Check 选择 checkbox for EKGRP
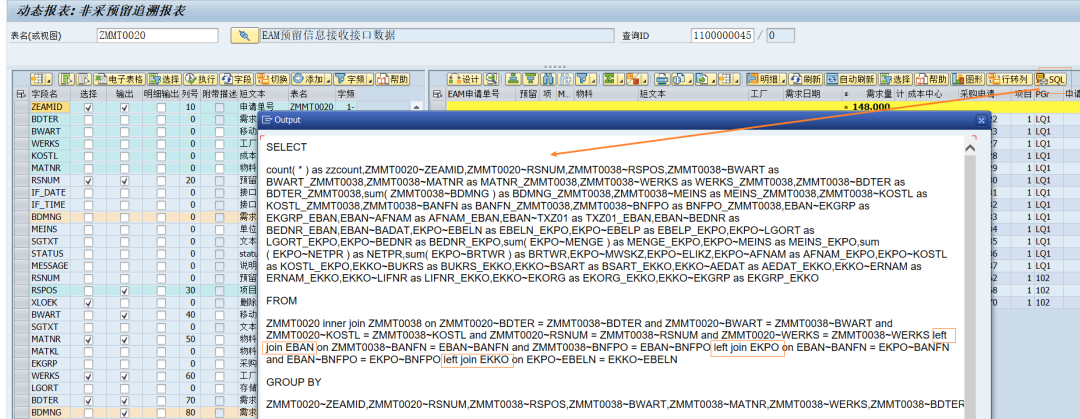The width and height of the screenshot is (1080, 419). pos(88,364)
